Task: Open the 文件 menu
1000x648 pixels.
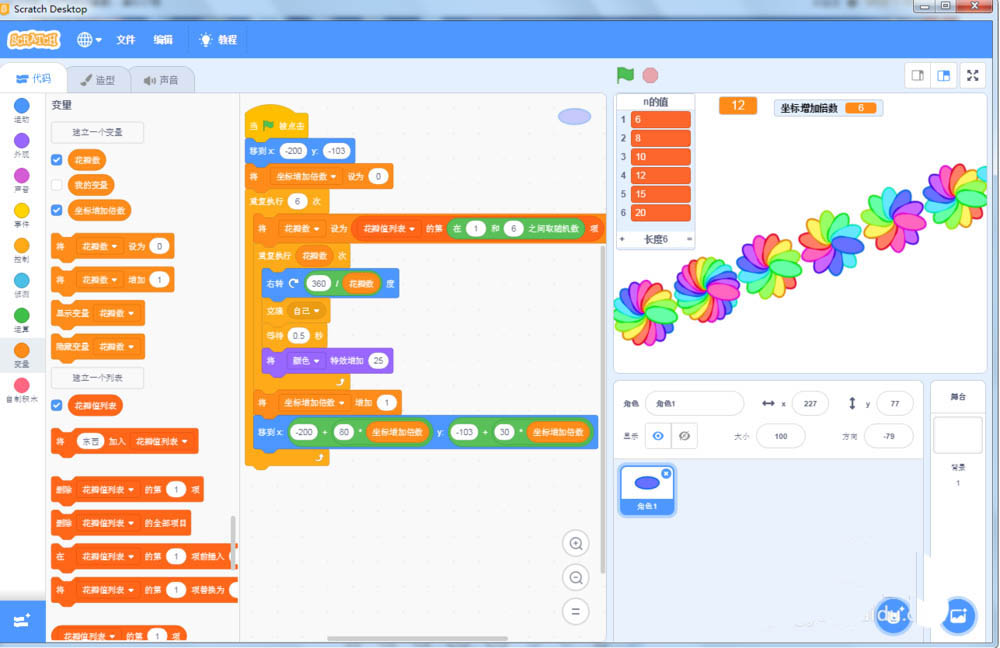Action: pos(126,40)
